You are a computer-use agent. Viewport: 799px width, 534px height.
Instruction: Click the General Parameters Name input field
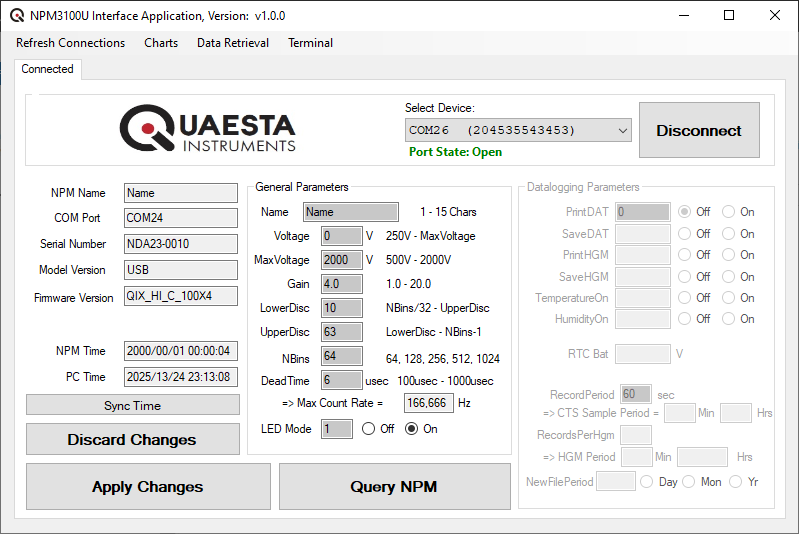[x=350, y=212]
